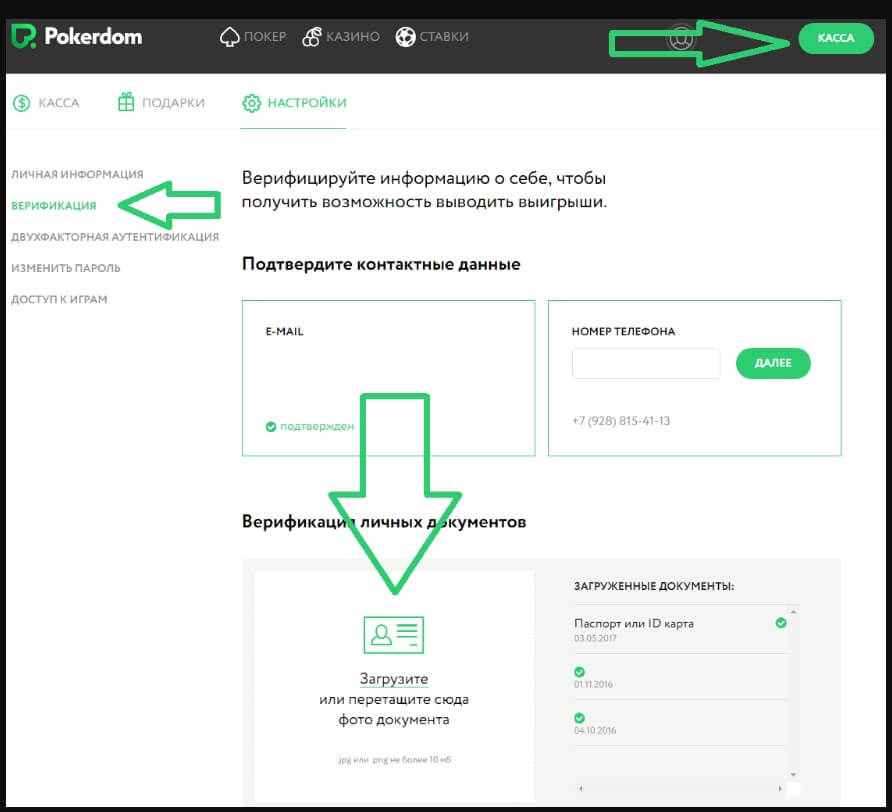Viewport: 892px width, 812px height.
Task: Click the poker spade icon
Action: coord(228,38)
